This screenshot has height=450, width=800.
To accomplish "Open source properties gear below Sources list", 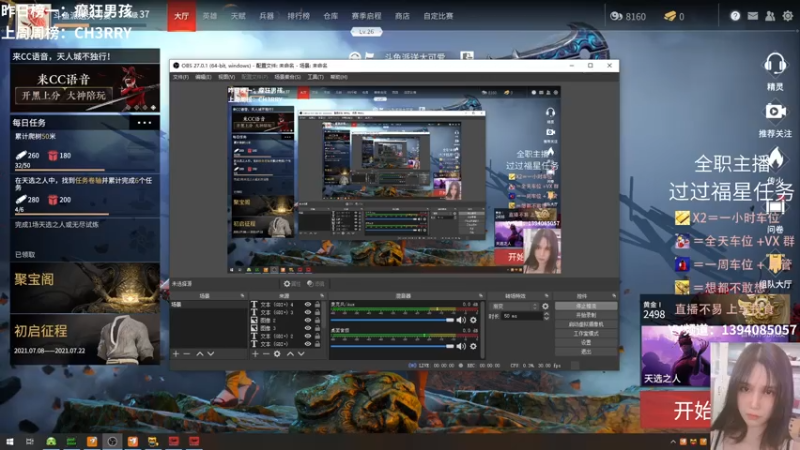I will click(x=277, y=354).
